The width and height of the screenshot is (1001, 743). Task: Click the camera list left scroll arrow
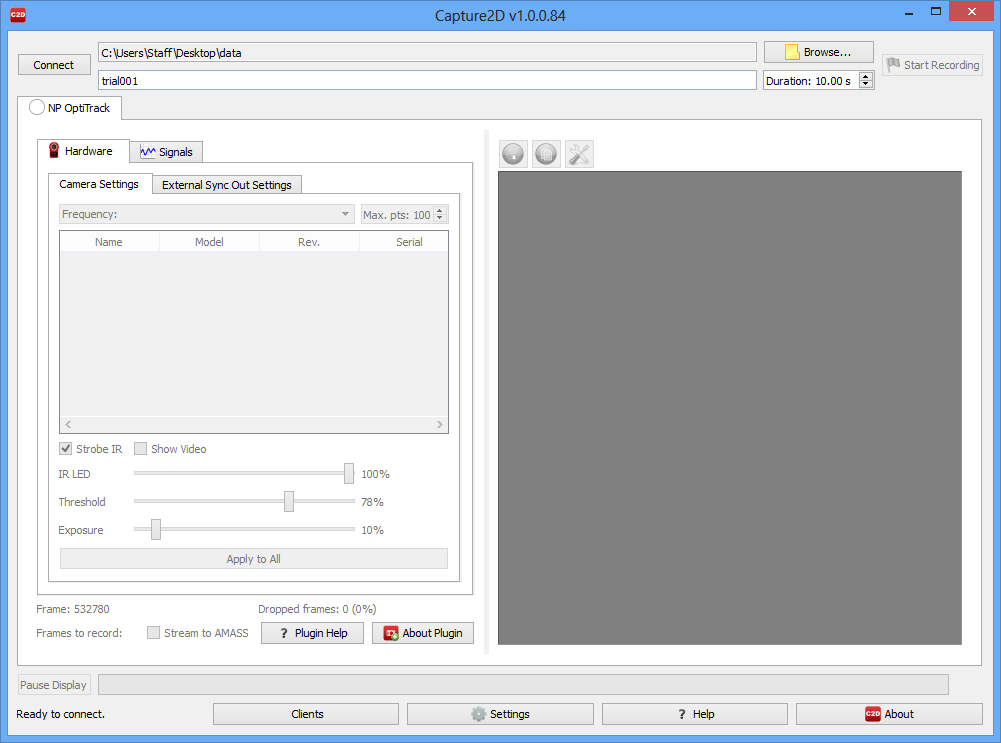pos(68,424)
